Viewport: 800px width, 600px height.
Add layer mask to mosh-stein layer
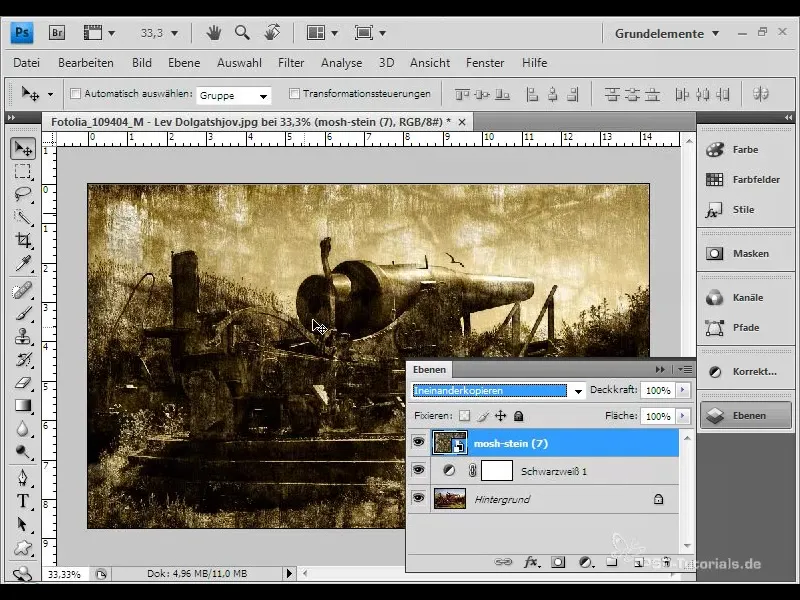click(558, 562)
